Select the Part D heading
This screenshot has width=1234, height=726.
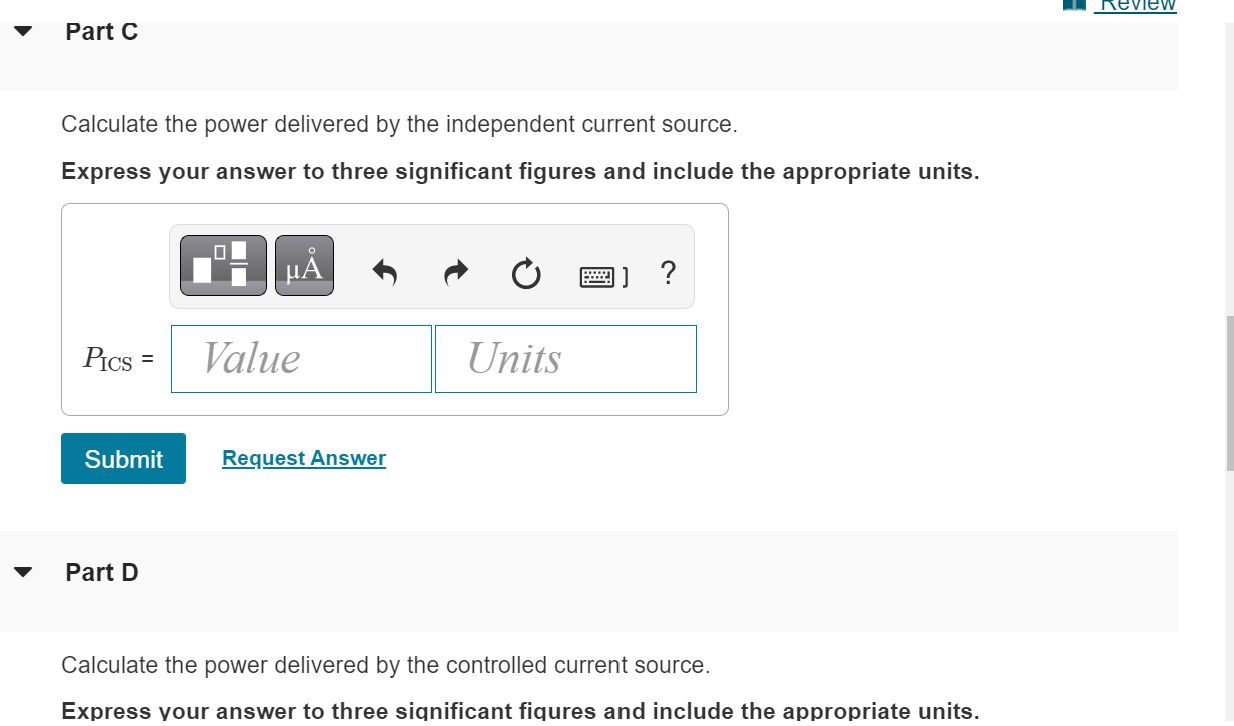click(x=101, y=572)
